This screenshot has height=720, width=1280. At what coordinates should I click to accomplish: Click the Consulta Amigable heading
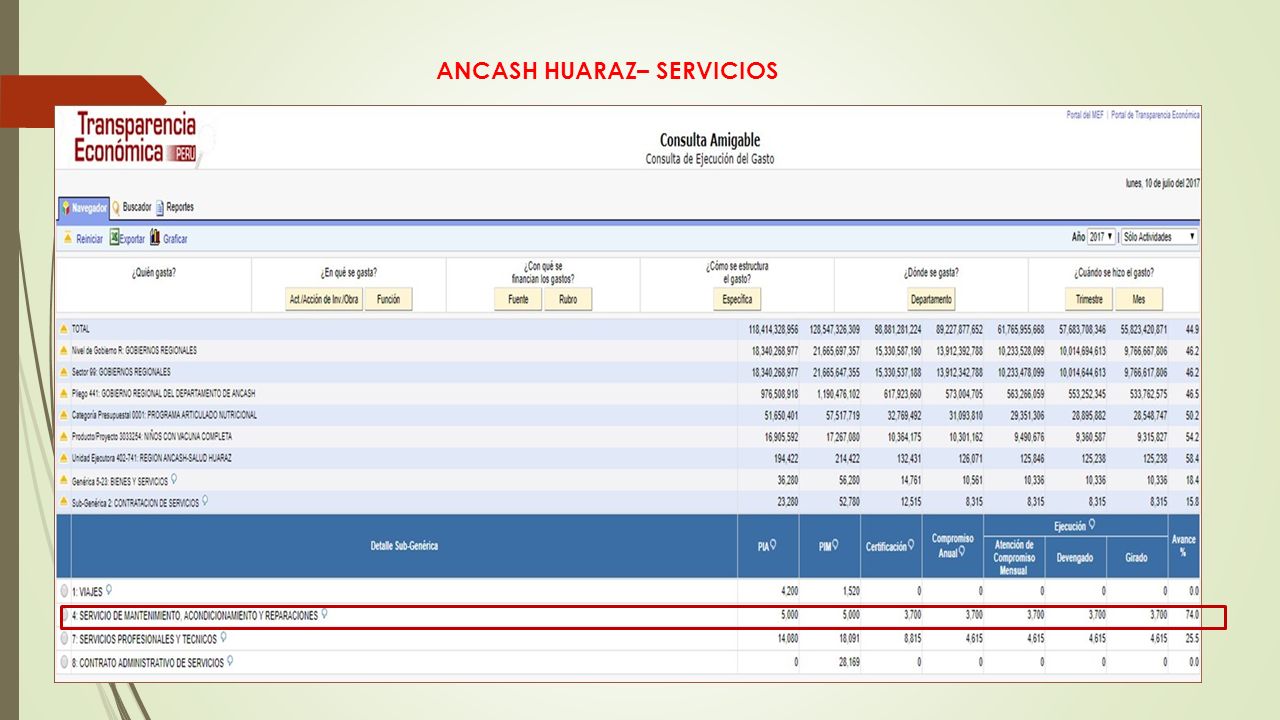pyautogui.click(x=710, y=141)
